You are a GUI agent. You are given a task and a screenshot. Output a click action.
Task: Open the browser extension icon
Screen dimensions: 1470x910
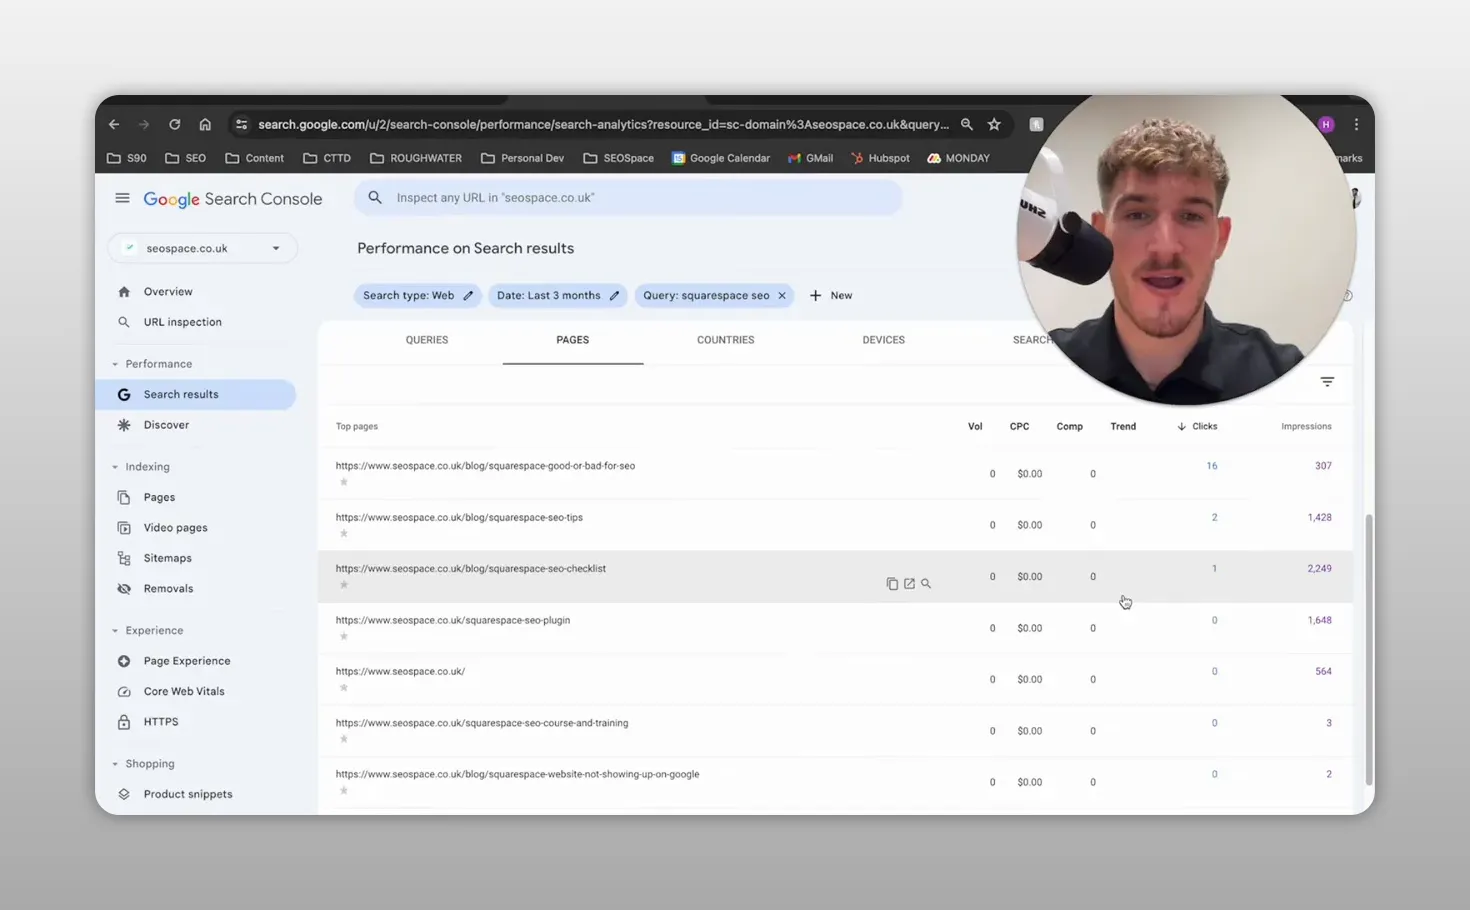pos(1037,125)
